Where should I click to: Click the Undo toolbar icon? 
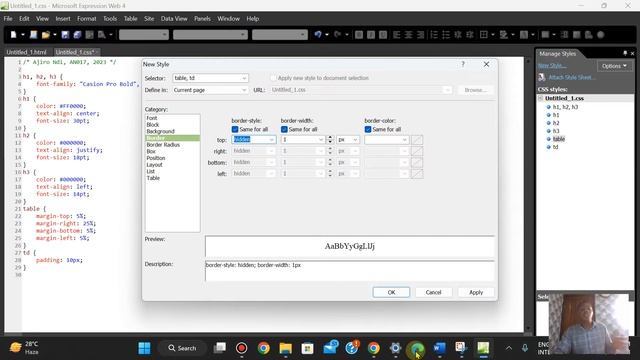click(x=318, y=35)
